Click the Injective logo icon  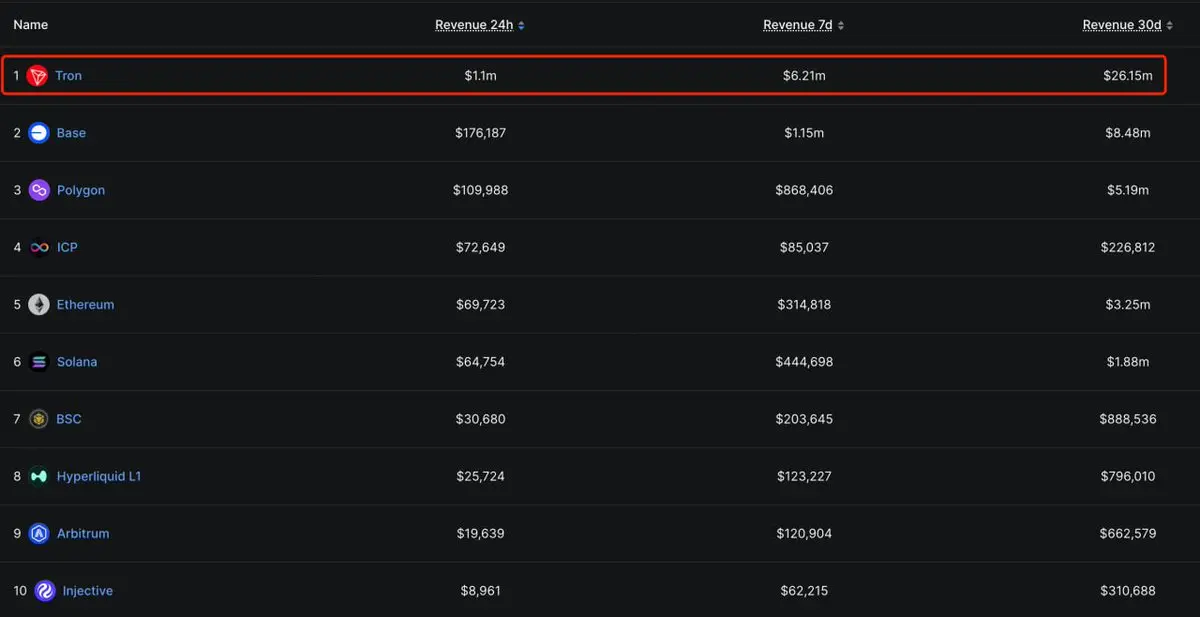pyautogui.click(x=45, y=591)
